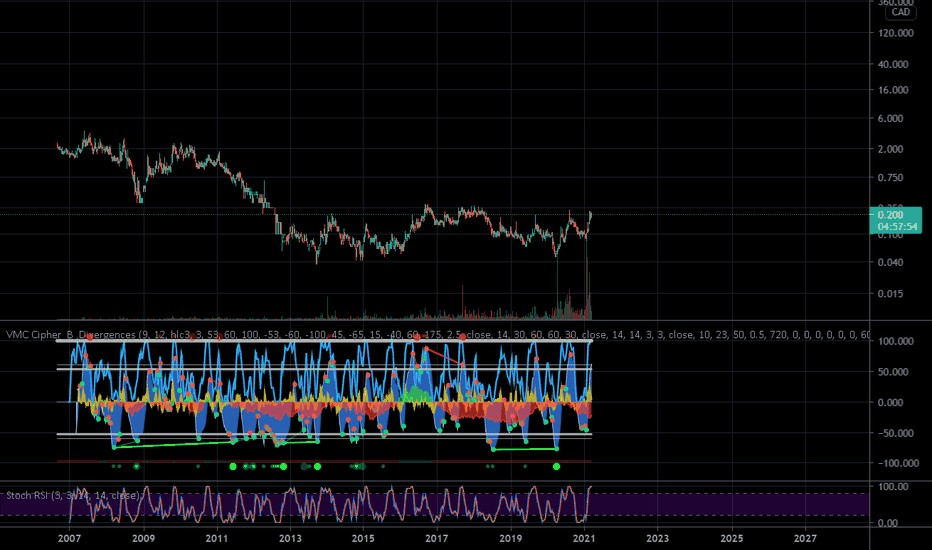Click the 2015 label on the time axis
This screenshot has height=550, width=932.
pyautogui.click(x=363, y=538)
